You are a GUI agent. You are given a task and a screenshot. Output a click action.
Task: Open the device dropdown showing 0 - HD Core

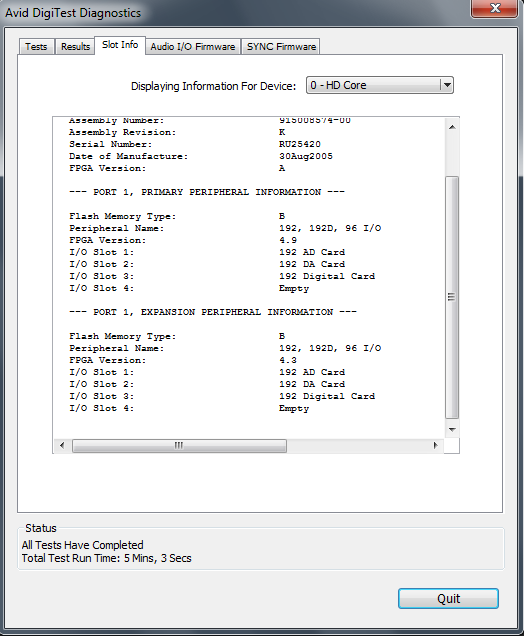coord(380,85)
